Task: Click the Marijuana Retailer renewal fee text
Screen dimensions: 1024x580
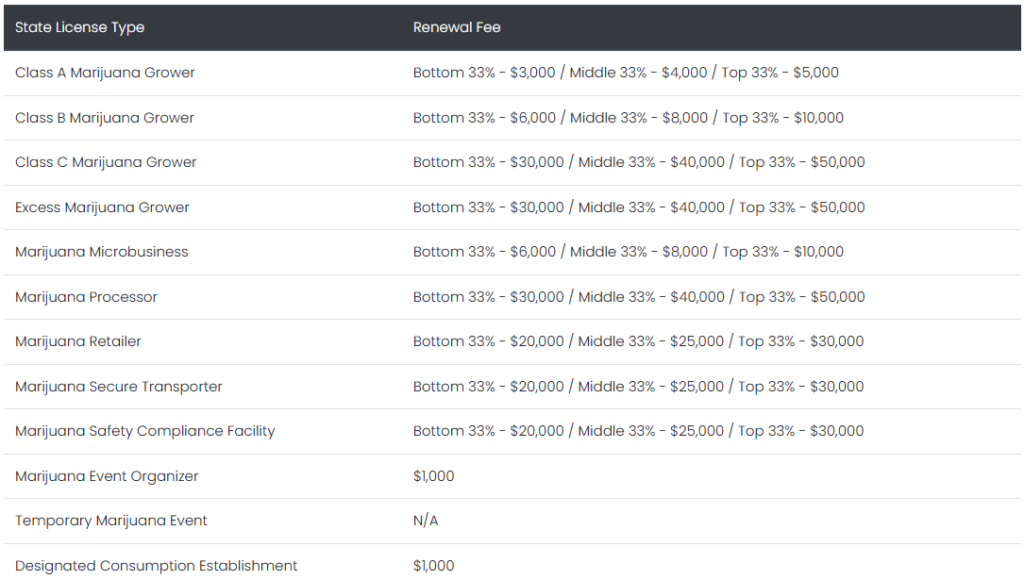Action: [639, 342]
